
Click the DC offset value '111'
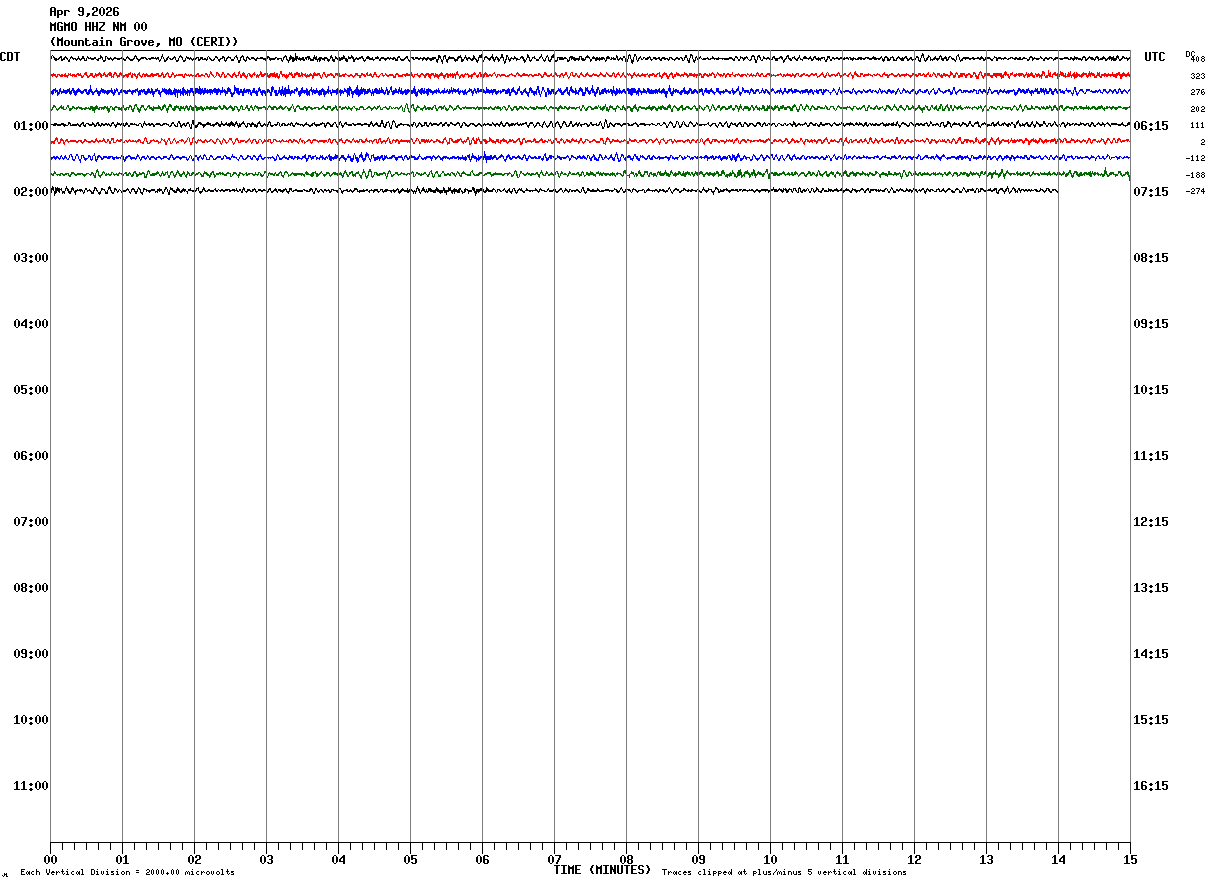click(1198, 126)
